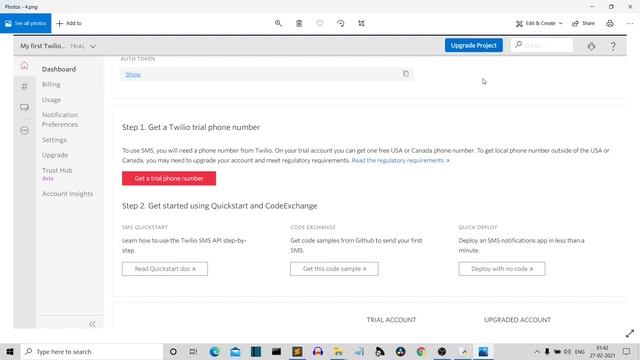Image resolution: width=640 pixels, height=360 pixels.
Task: Go to Settings in the sidebar
Action: point(54,140)
